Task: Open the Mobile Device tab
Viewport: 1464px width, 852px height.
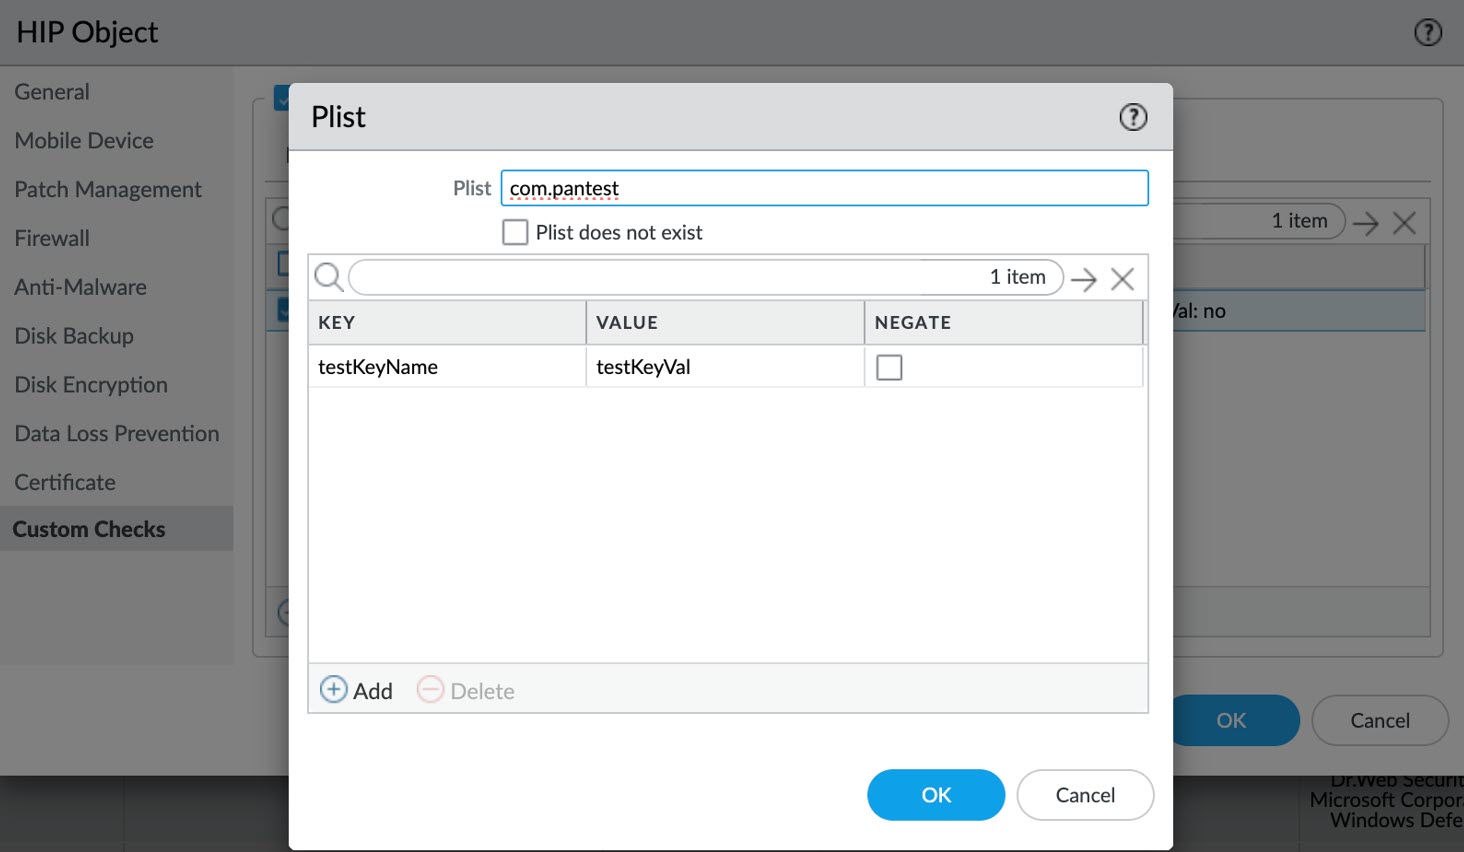Action: click(84, 141)
